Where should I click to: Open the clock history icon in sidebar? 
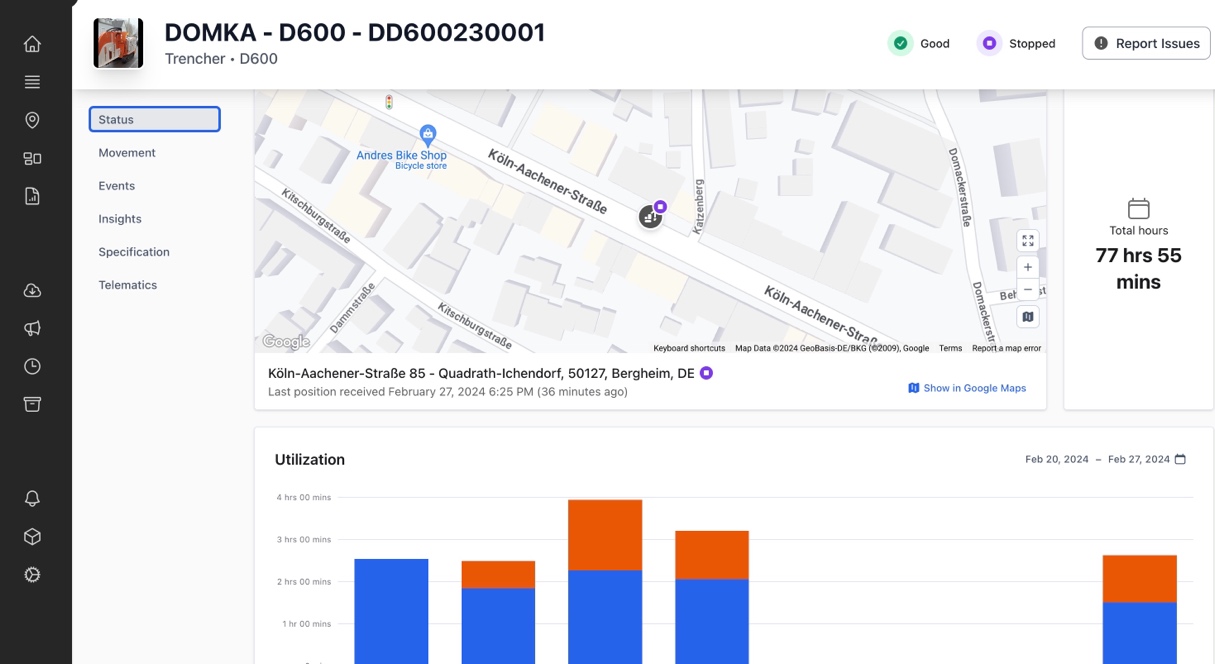[32, 366]
